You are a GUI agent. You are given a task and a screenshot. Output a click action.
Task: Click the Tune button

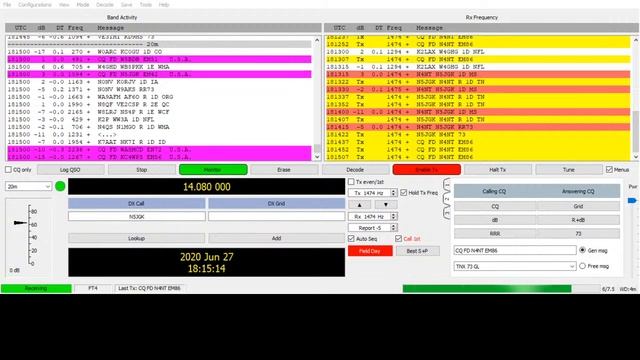point(569,169)
